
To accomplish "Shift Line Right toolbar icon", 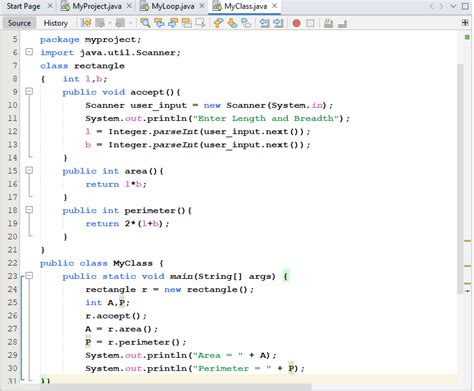I will click(278, 23).
